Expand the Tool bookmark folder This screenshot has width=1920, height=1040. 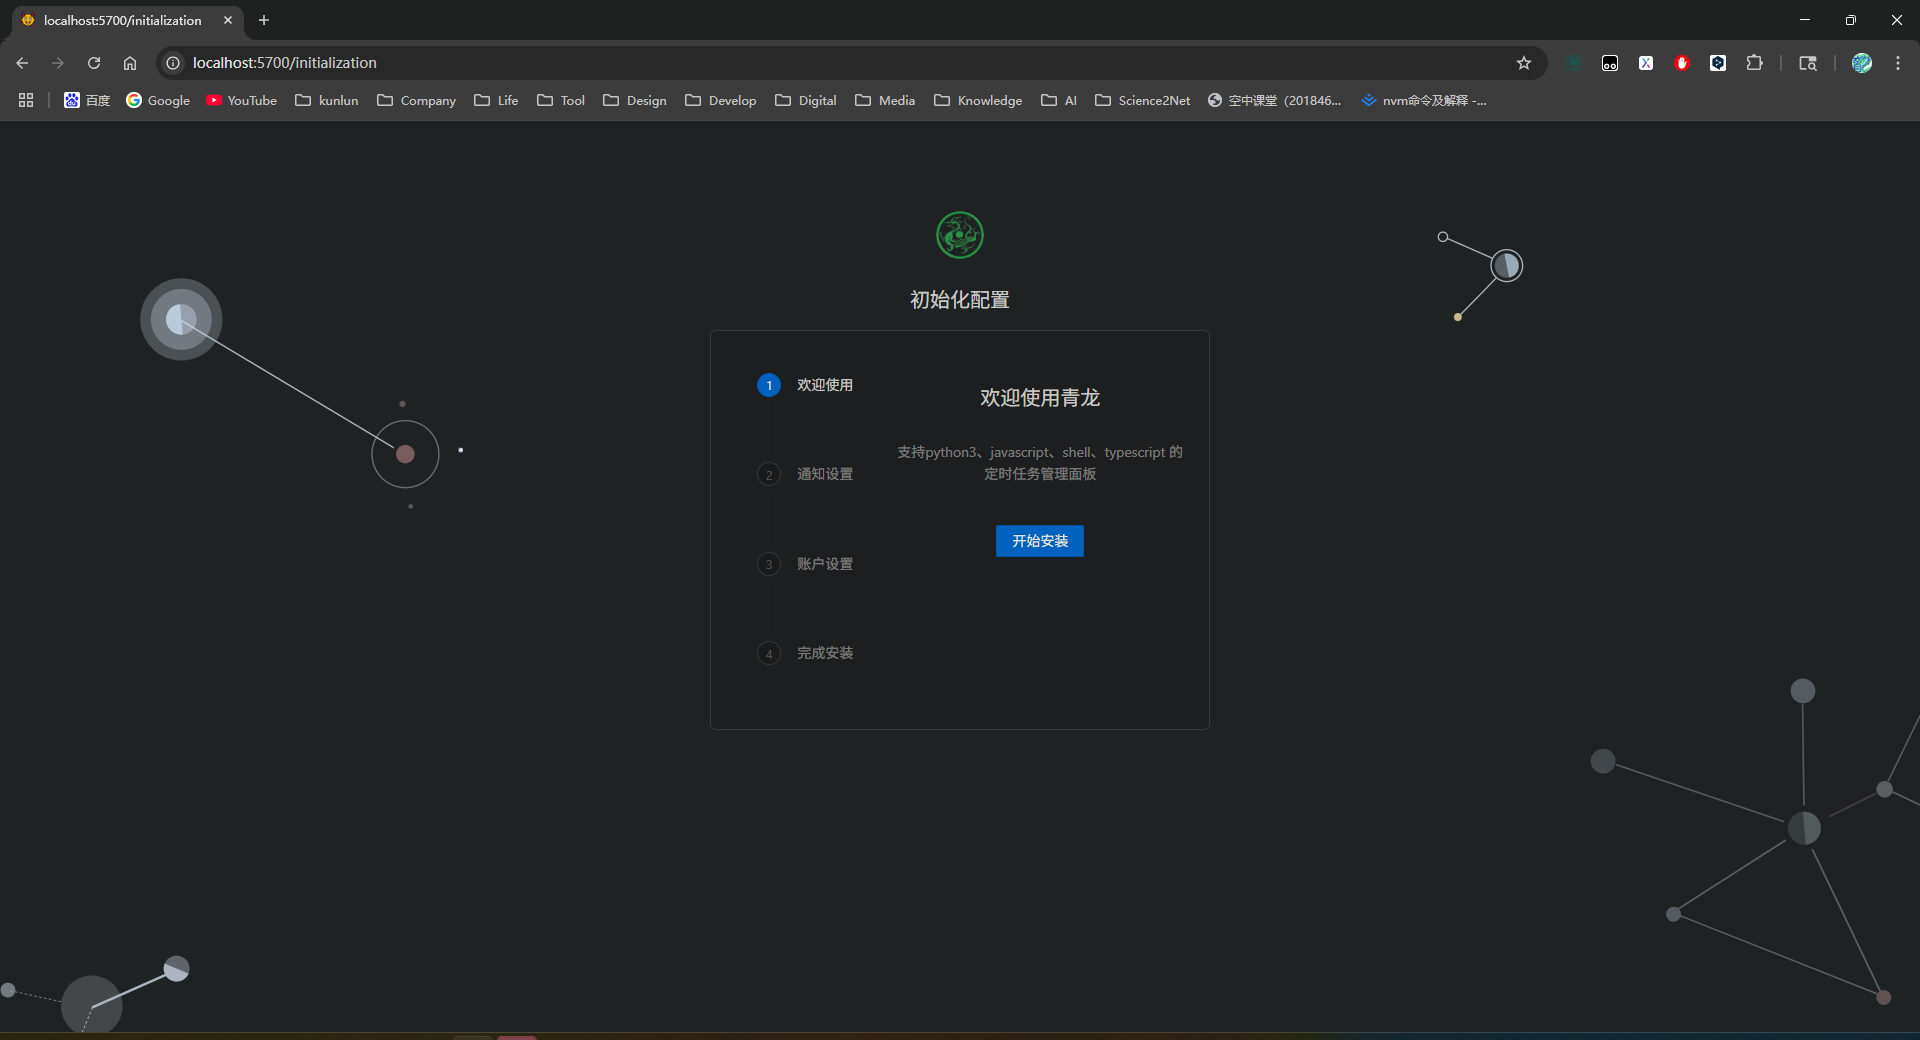pyautogui.click(x=561, y=100)
